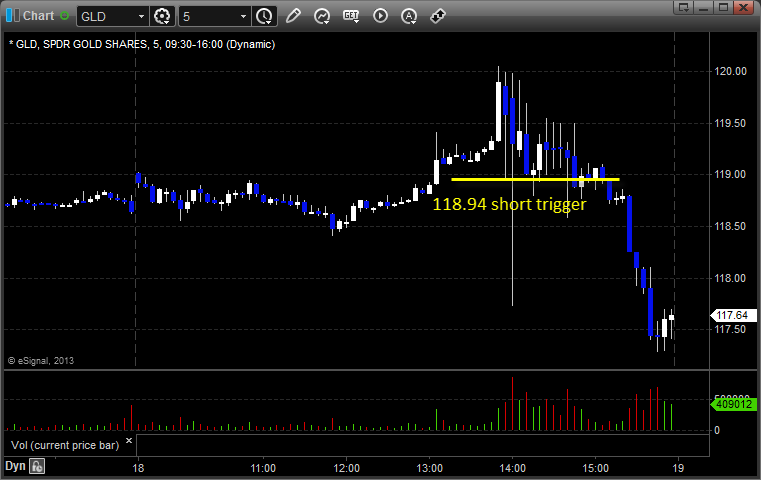Click the 0 volume axis label
761x480 pixels.
pos(717,430)
